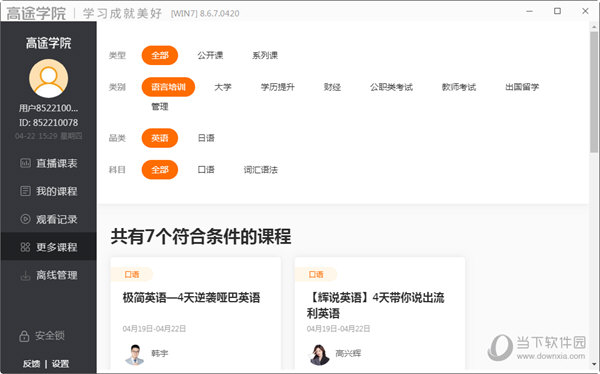
Task: Click teacher 高兴辉's avatar photo
Action: click(x=319, y=354)
